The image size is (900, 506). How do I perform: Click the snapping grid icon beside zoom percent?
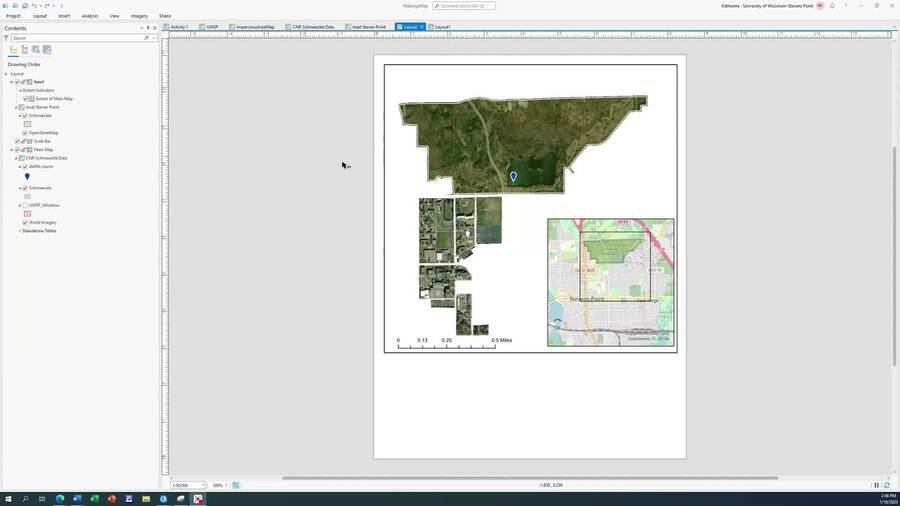tap(236, 485)
